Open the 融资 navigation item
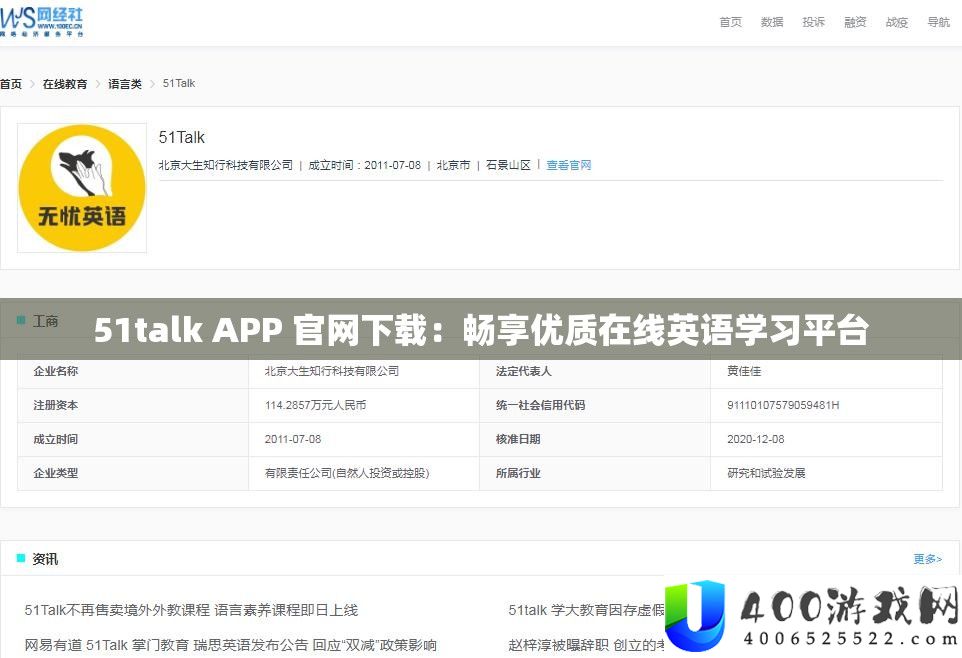The image size is (962, 658). pos(855,22)
